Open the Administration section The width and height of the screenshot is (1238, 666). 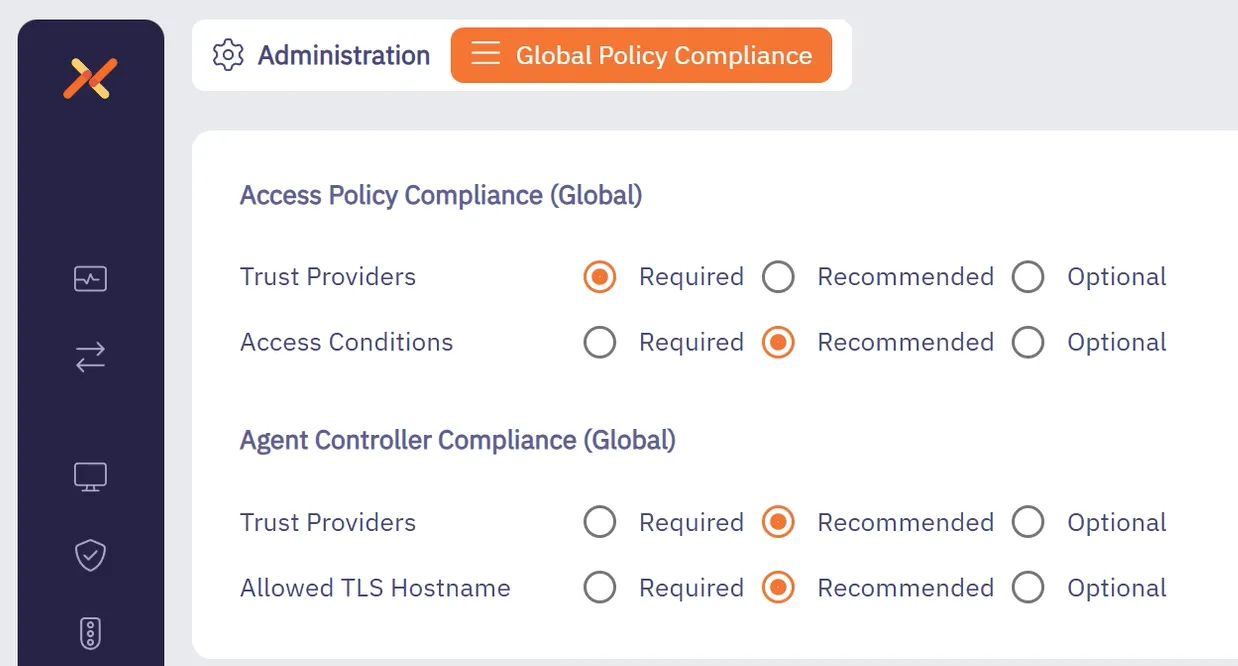(343, 55)
